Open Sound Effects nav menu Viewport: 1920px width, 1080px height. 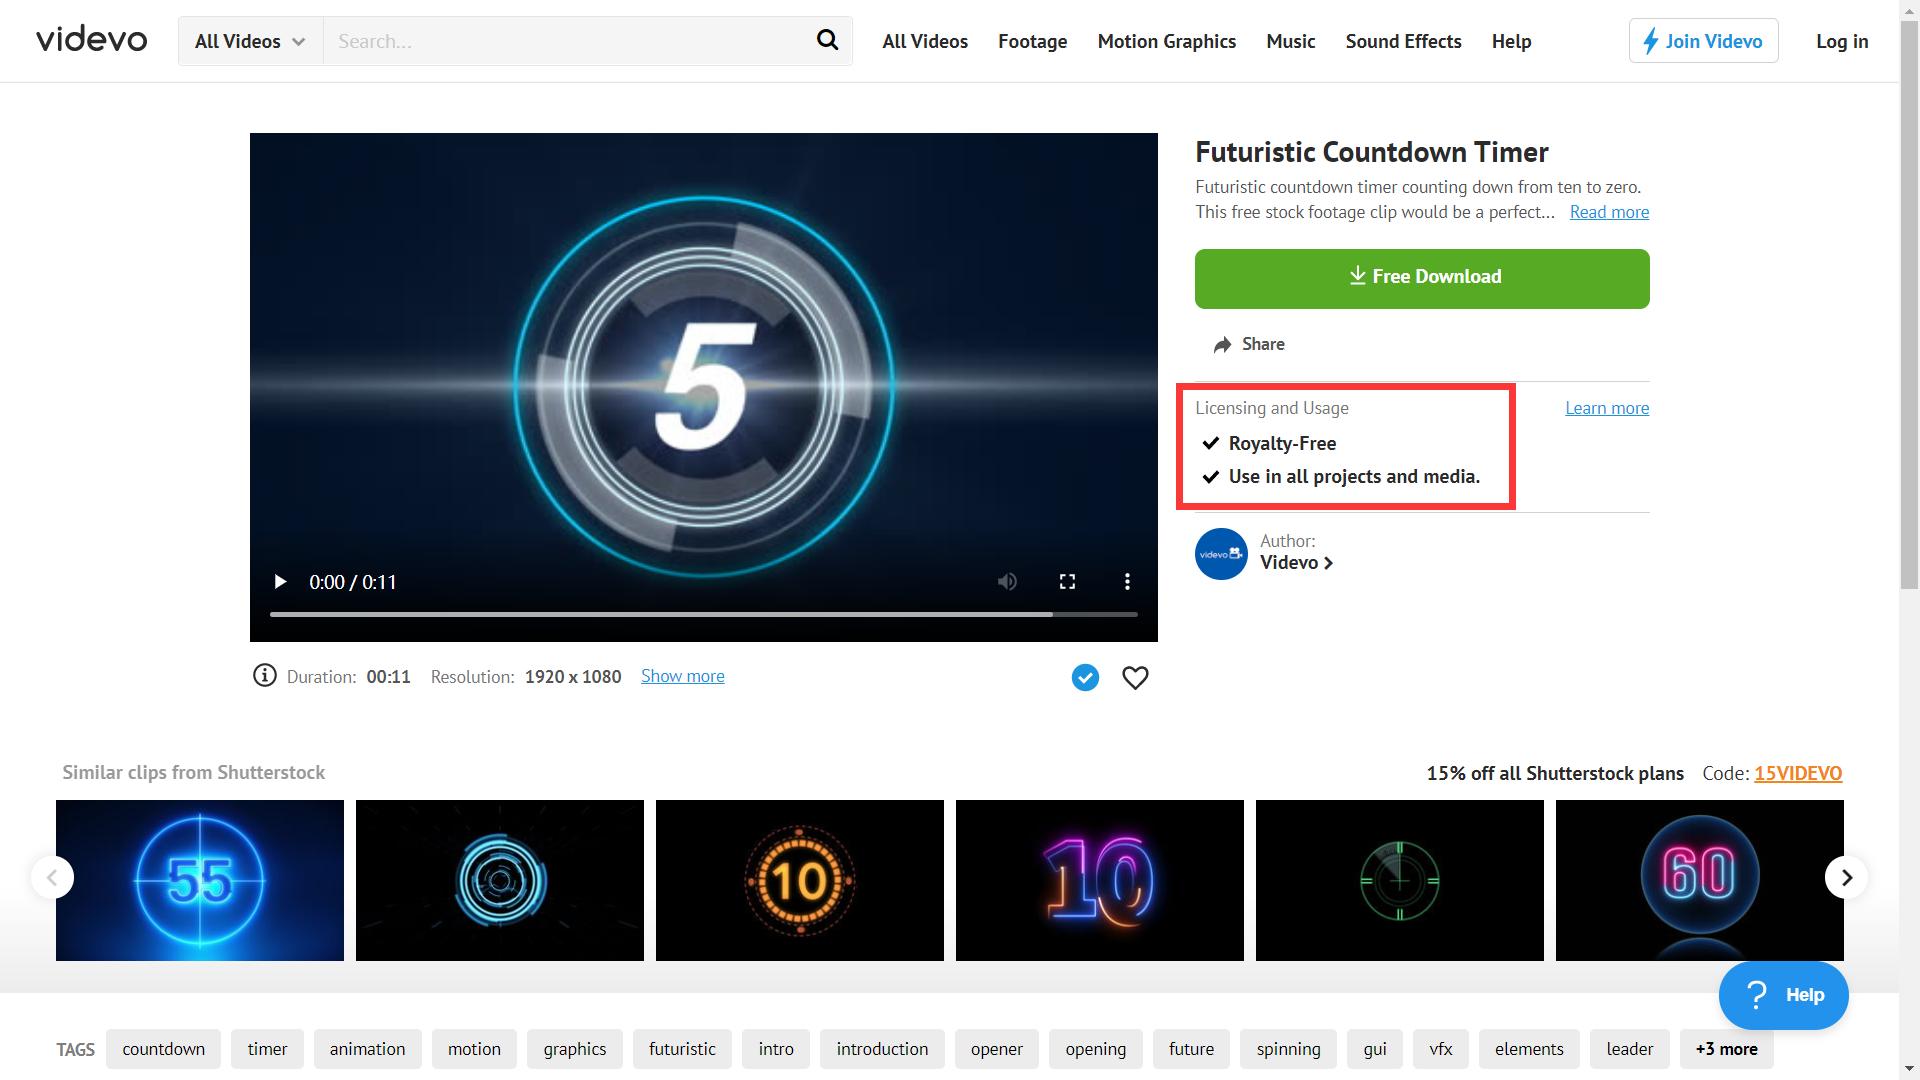[x=1403, y=41]
